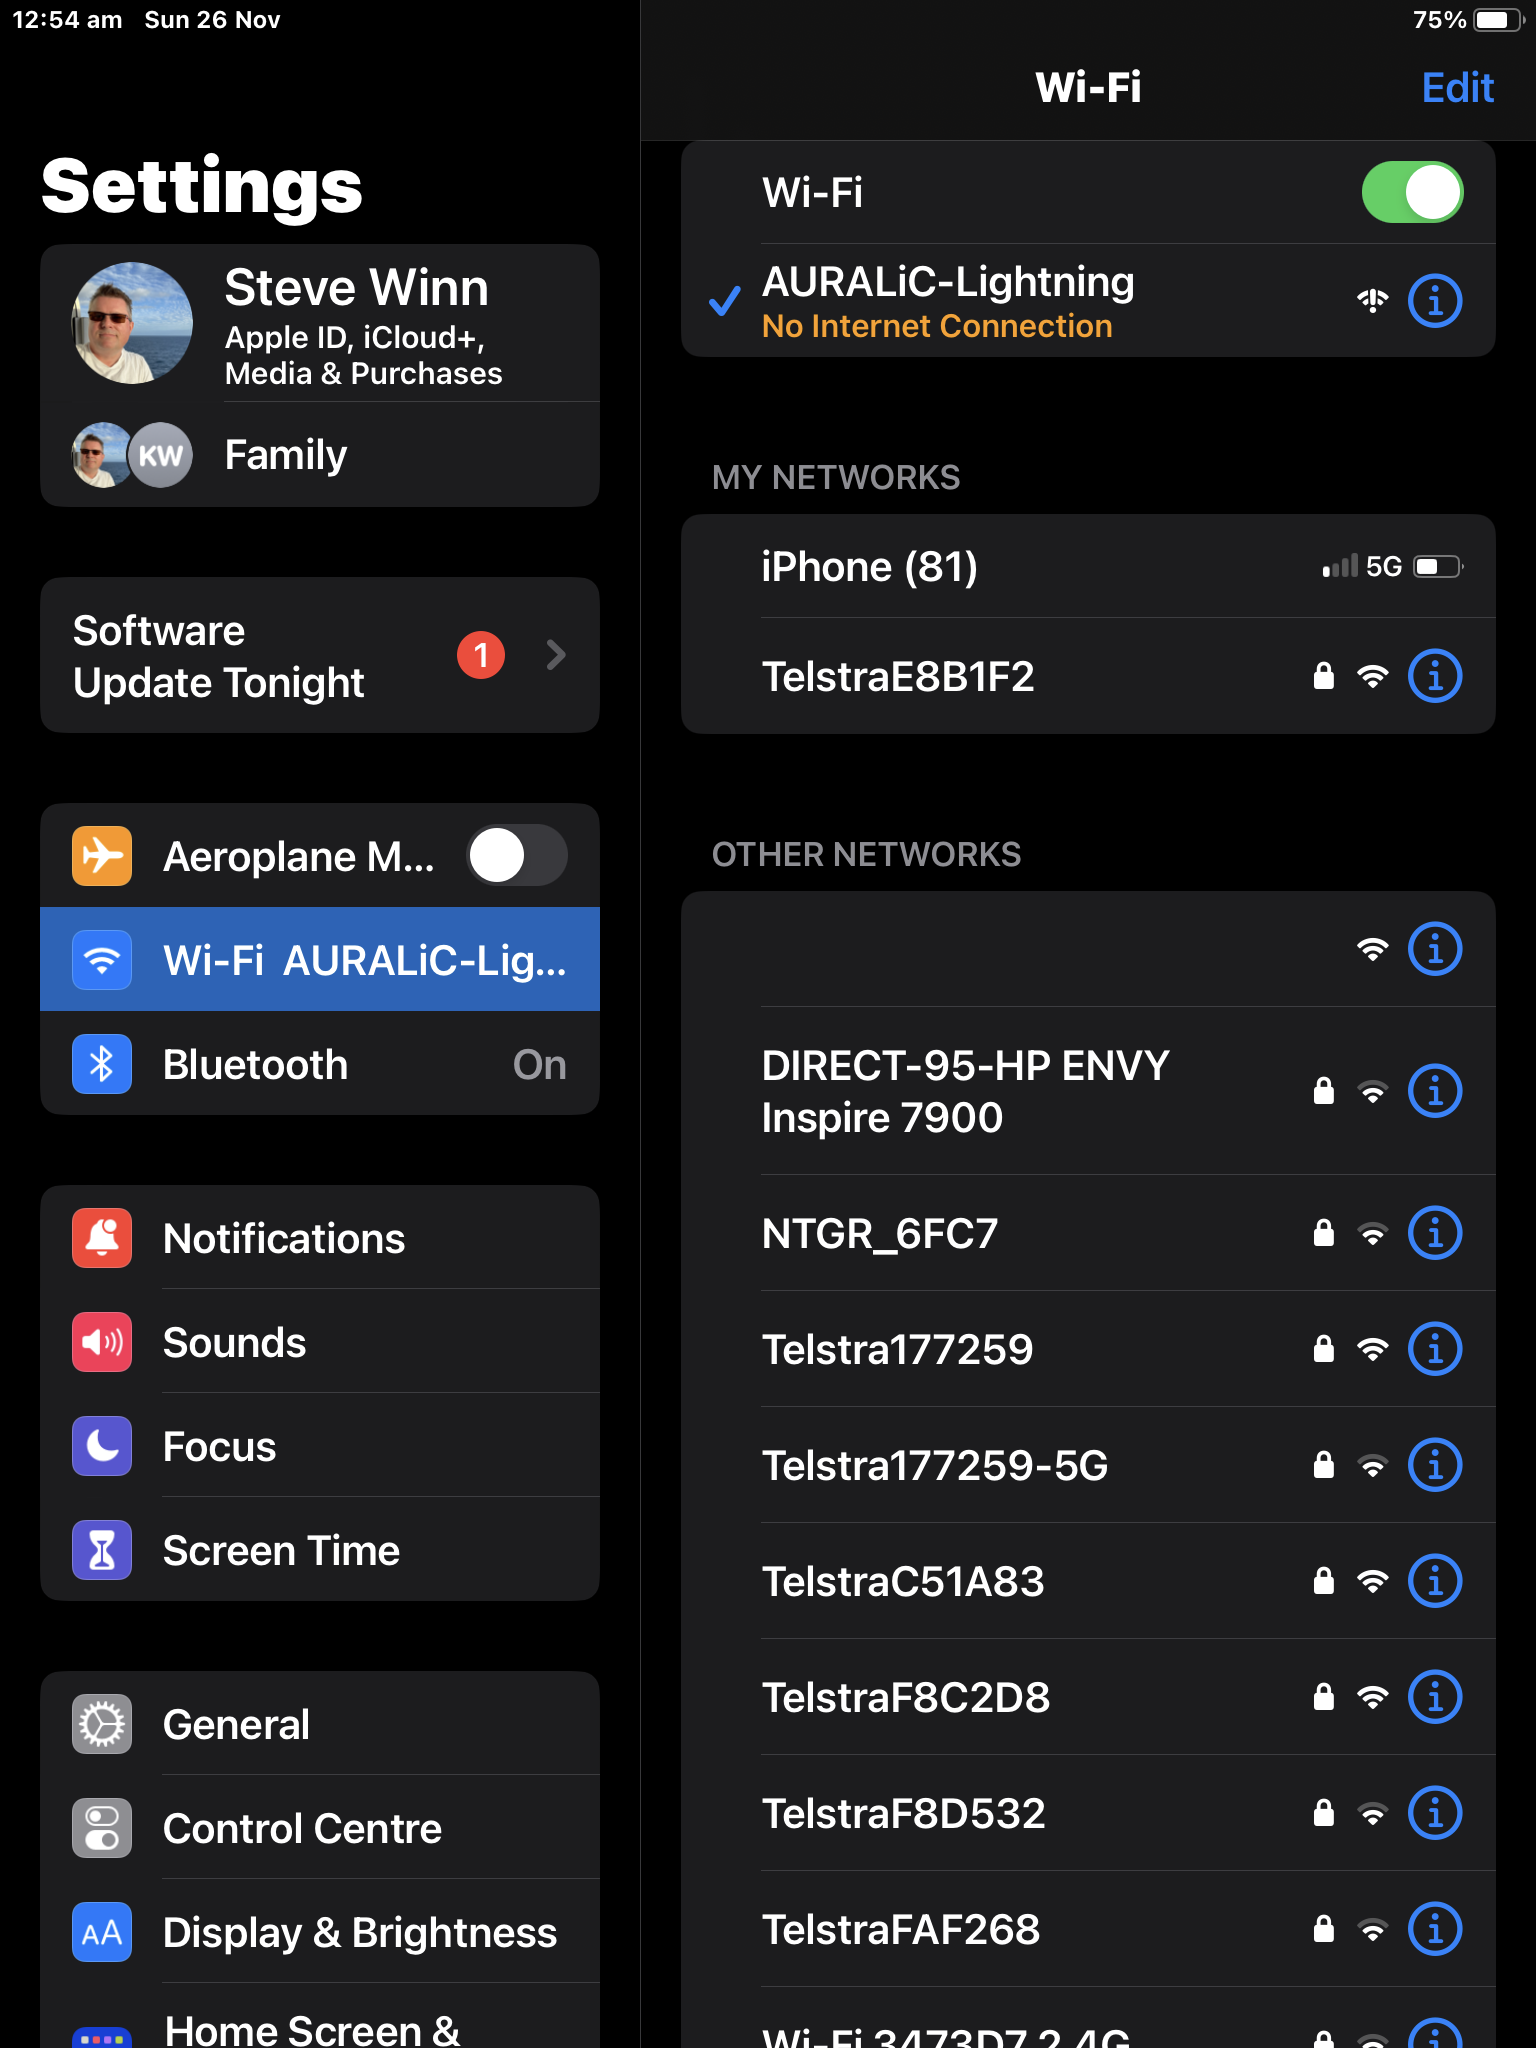The height and width of the screenshot is (2048, 1536).
Task: Tap the KW family member avatar
Action: point(161,455)
